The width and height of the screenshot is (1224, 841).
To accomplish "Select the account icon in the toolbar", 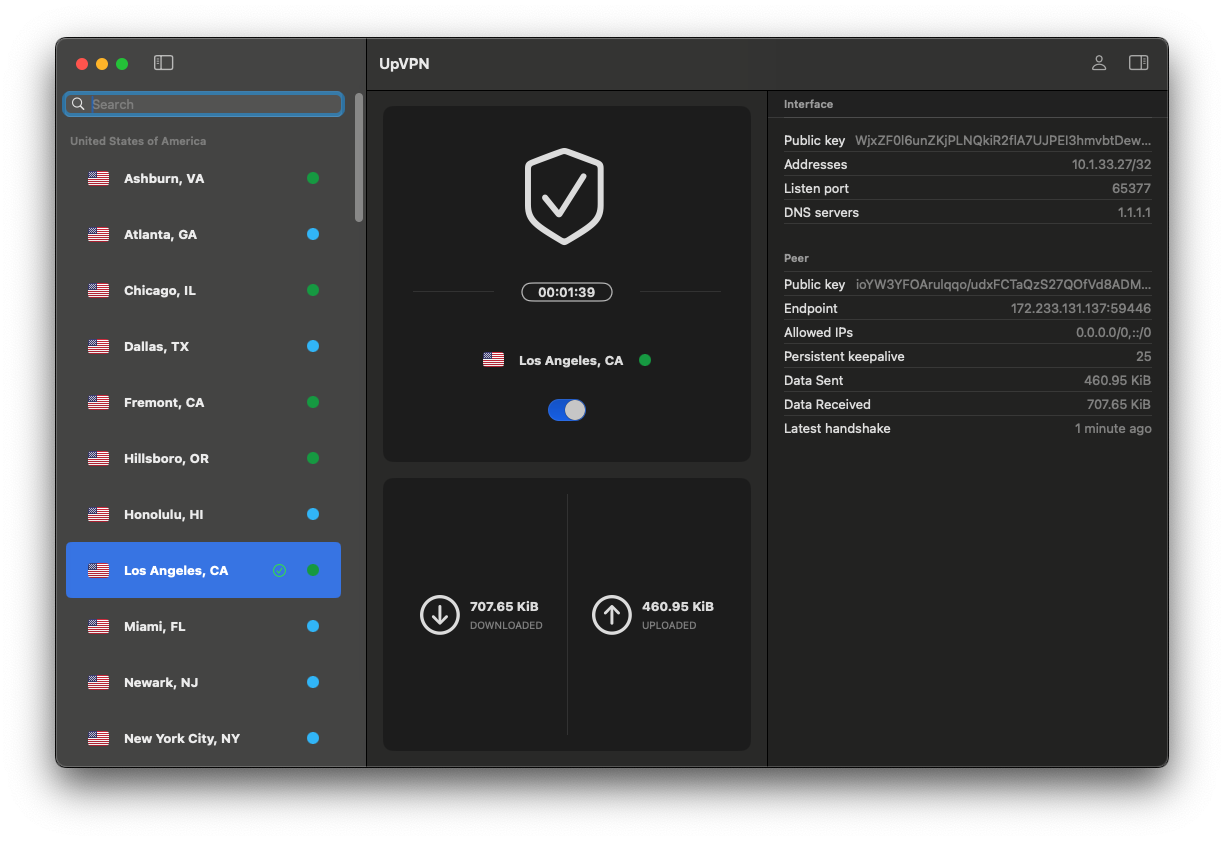I will (1098, 62).
